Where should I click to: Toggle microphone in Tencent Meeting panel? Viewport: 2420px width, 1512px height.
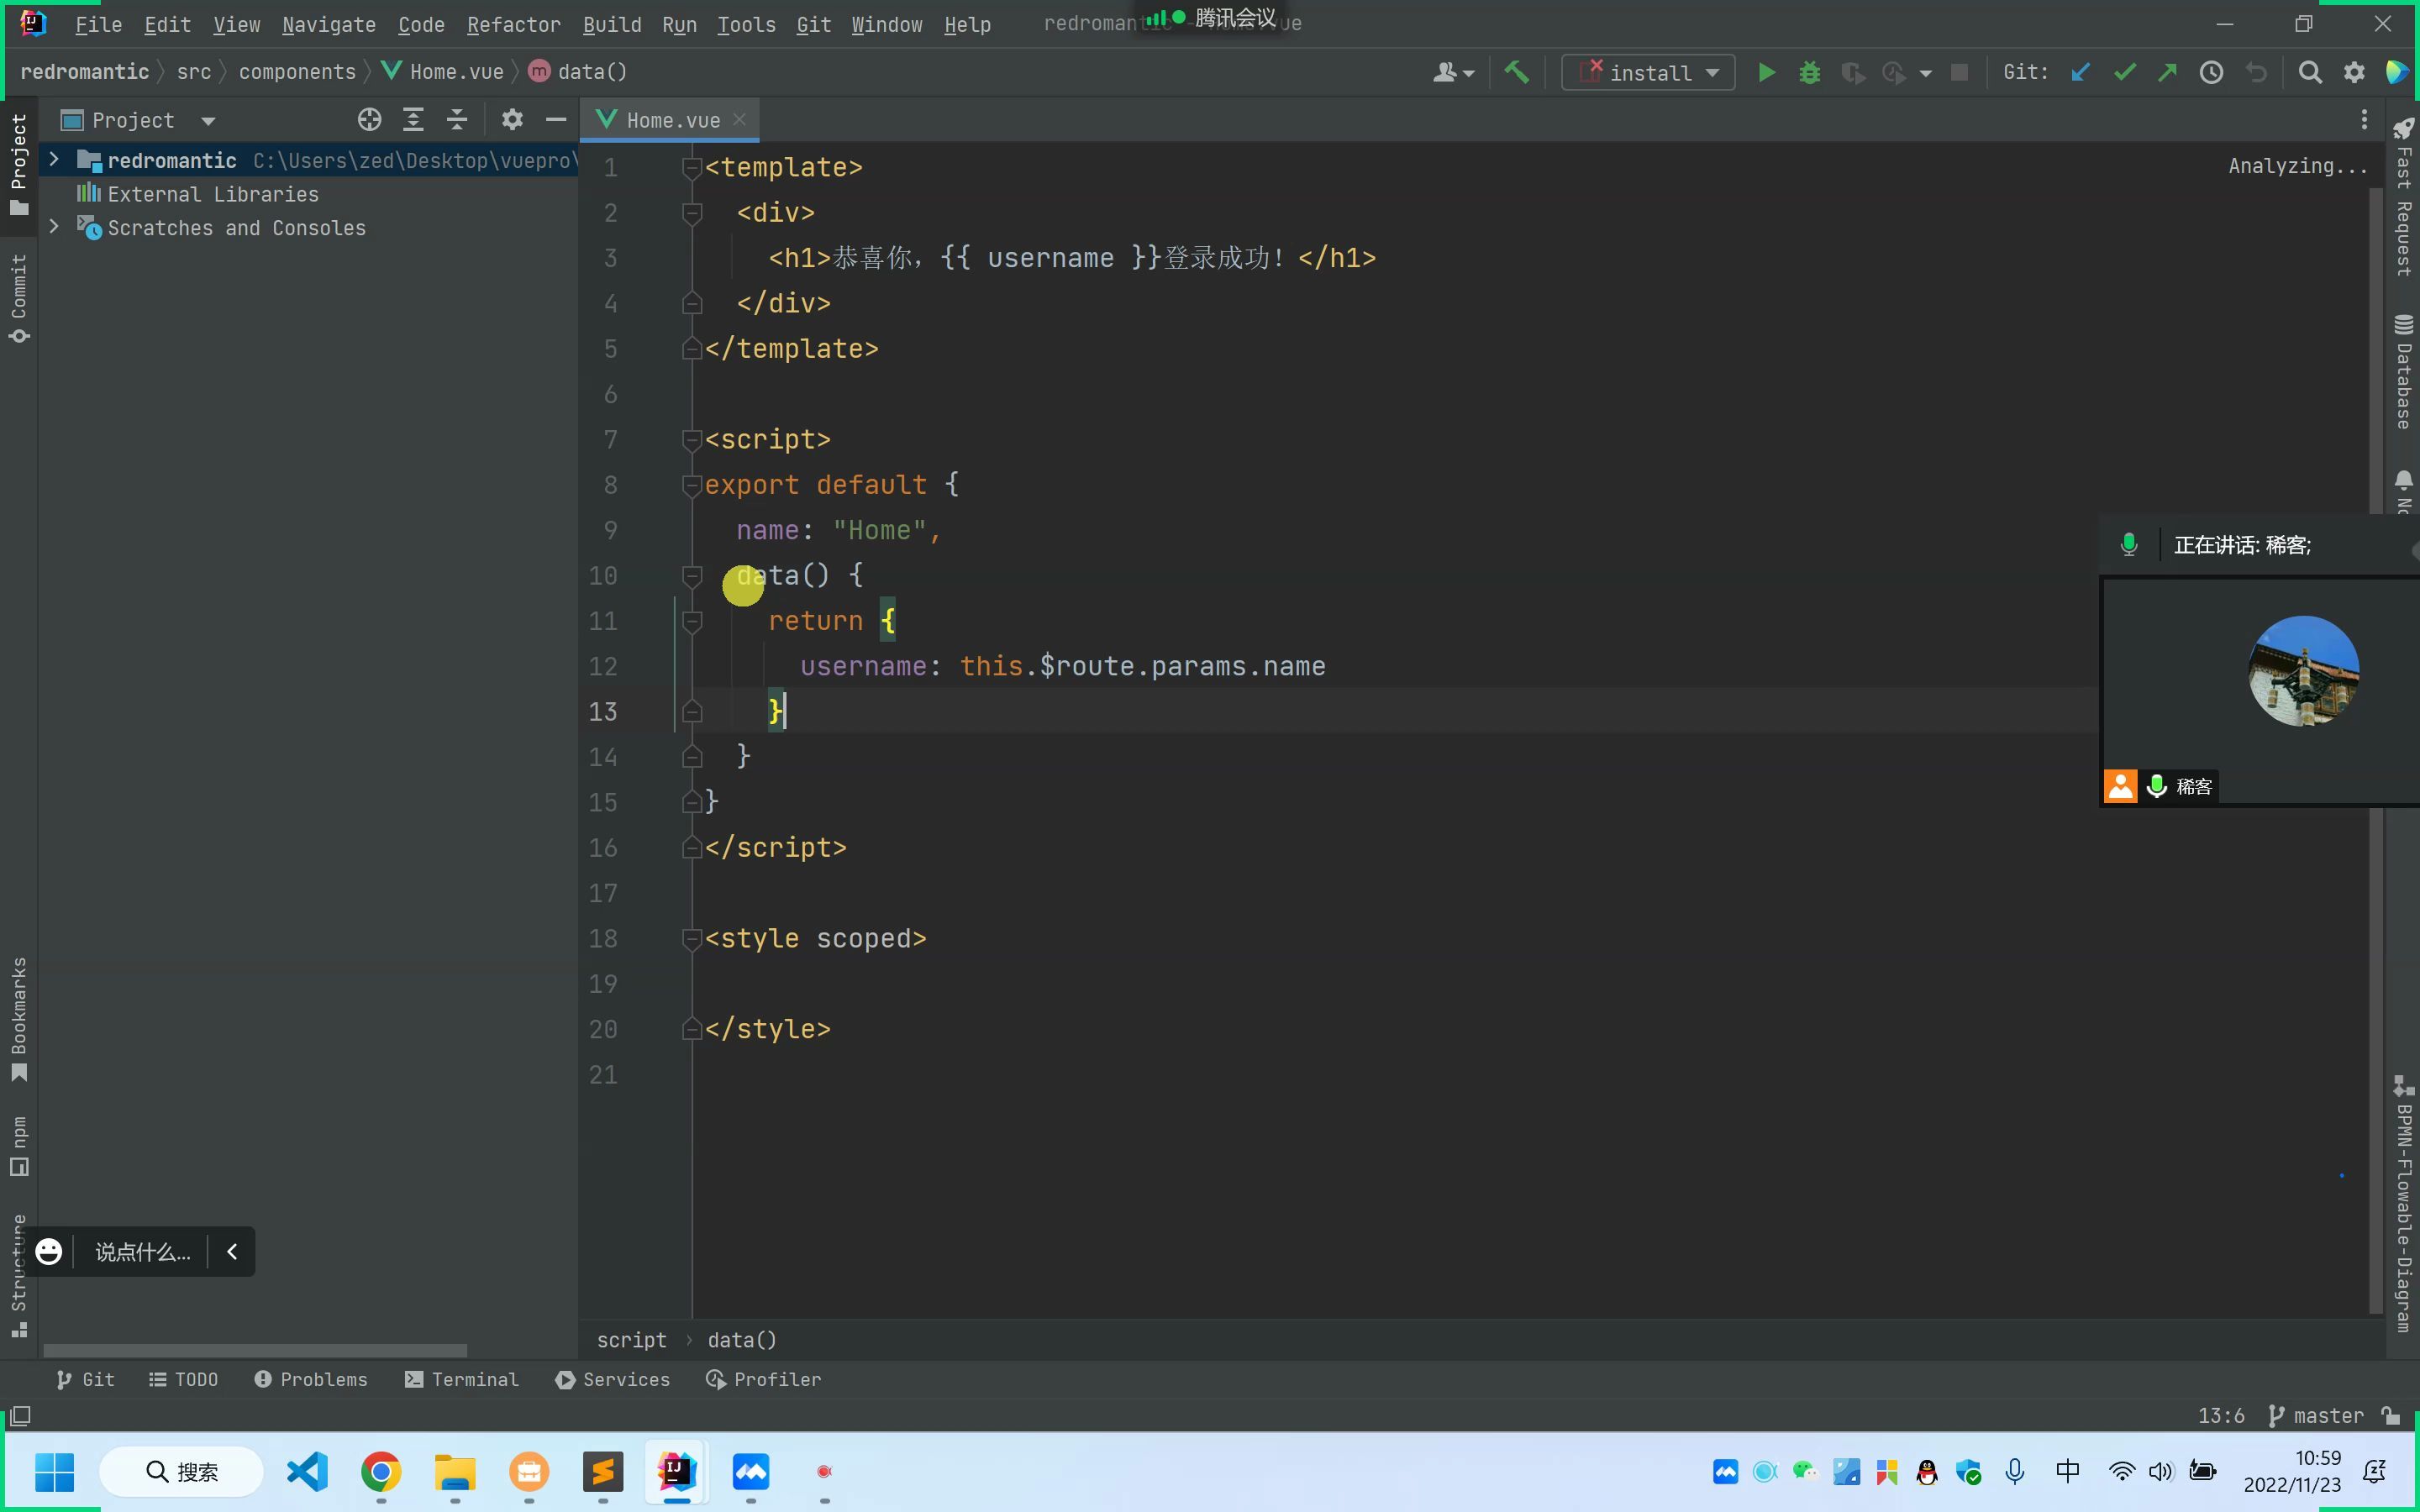pos(2129,545)
